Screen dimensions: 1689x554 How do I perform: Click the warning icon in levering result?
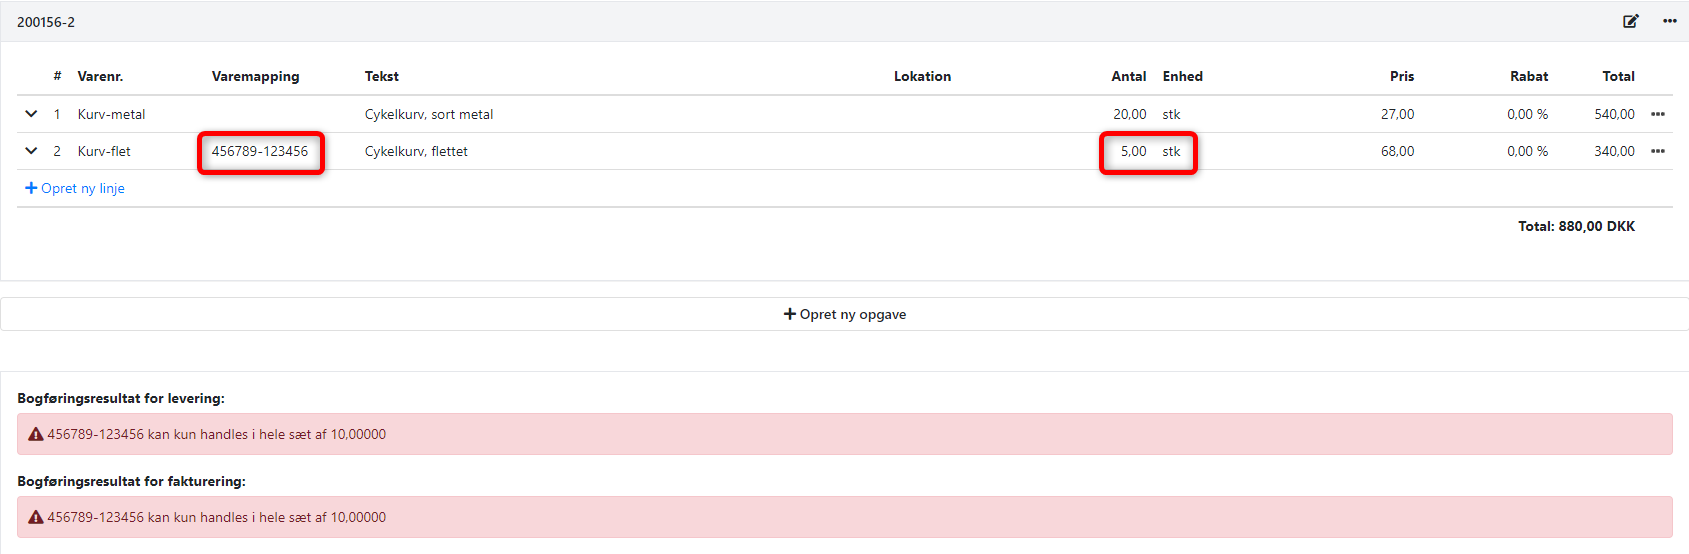[x=36, y=434]
